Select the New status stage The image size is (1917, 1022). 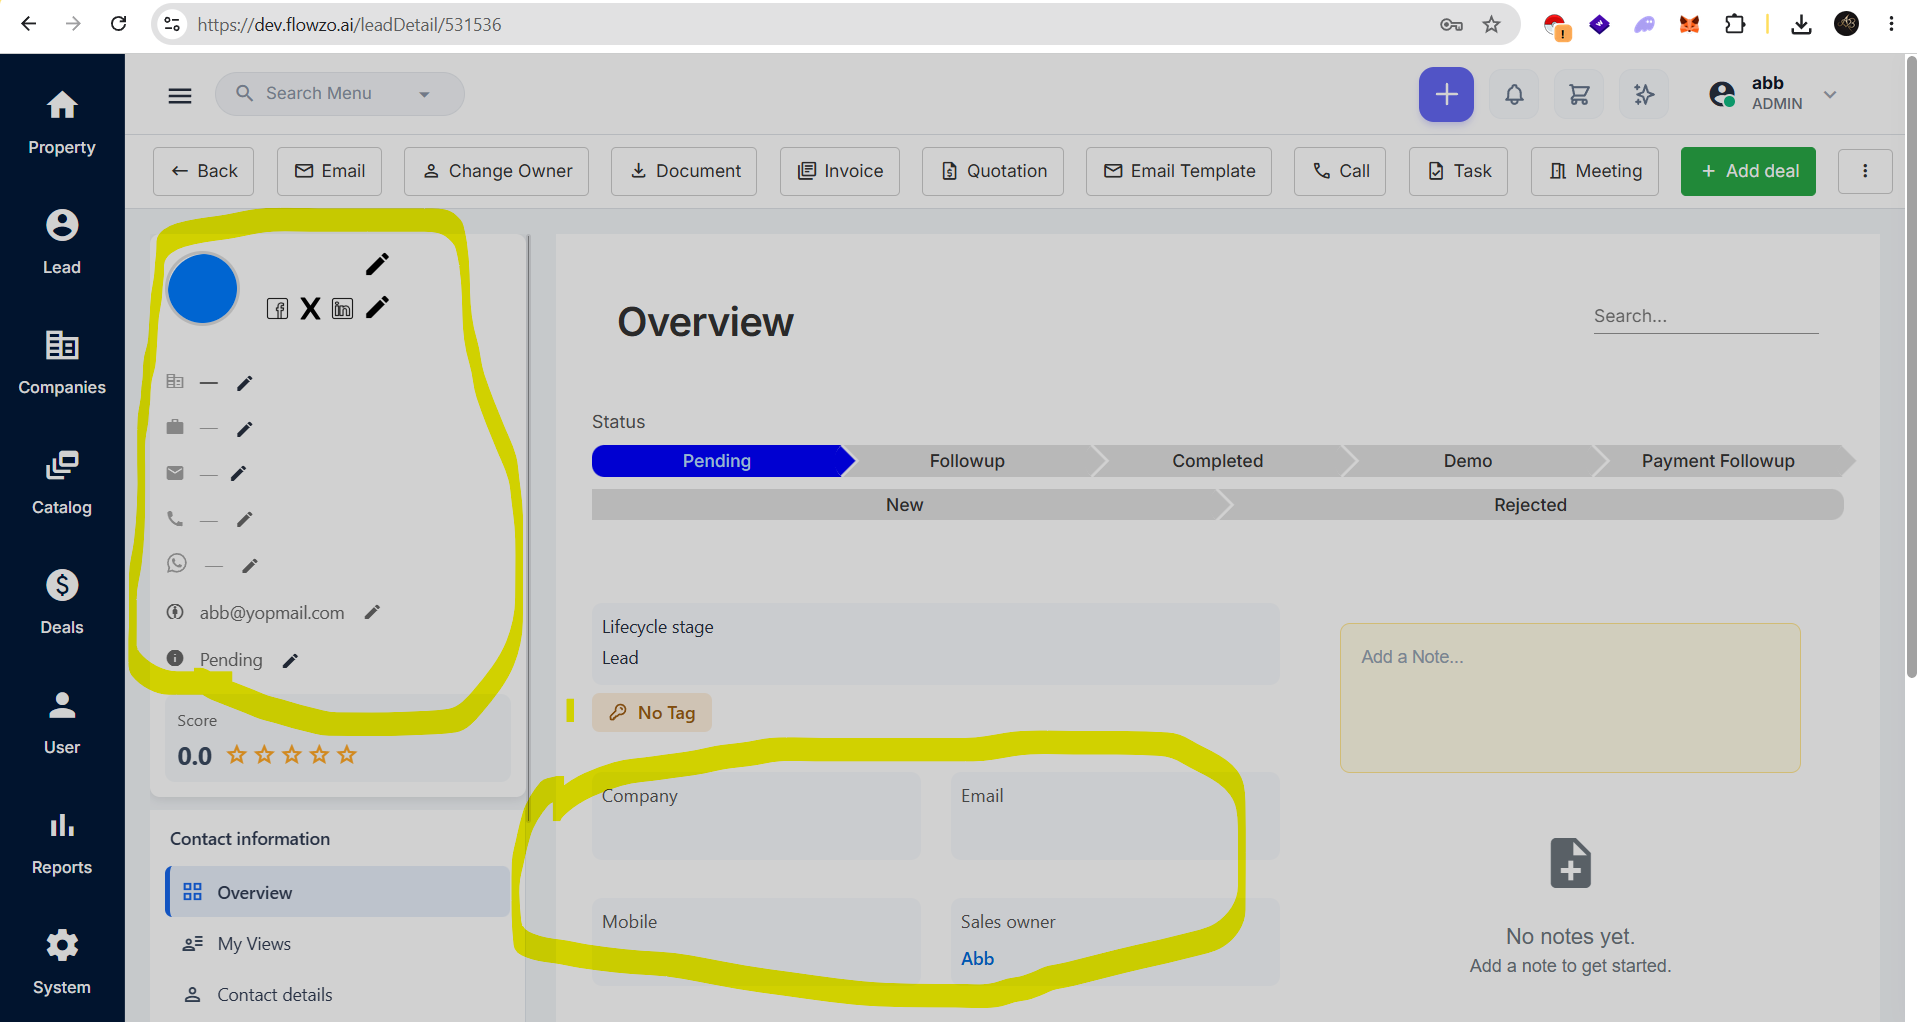(x=905, y=505)
